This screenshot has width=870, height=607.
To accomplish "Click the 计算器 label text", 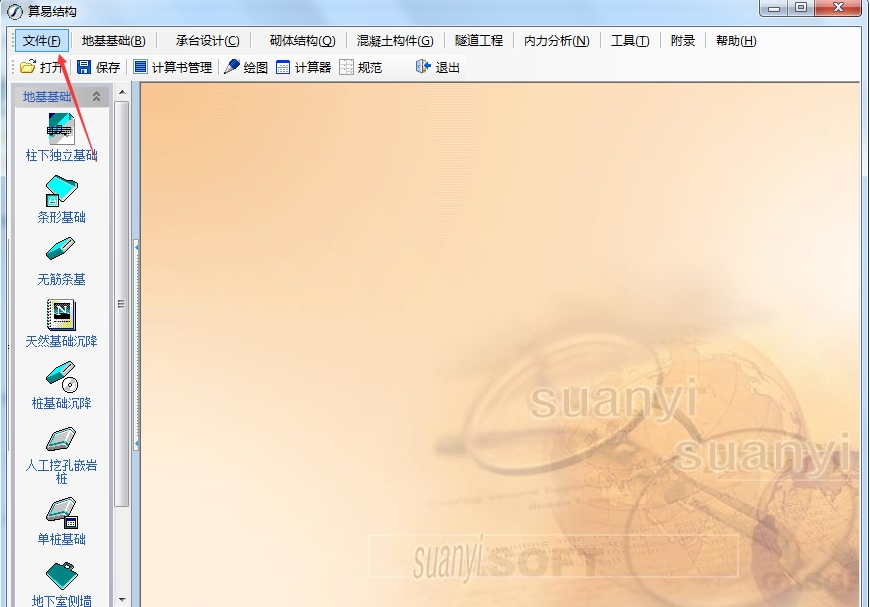I will tap(312, 68).
